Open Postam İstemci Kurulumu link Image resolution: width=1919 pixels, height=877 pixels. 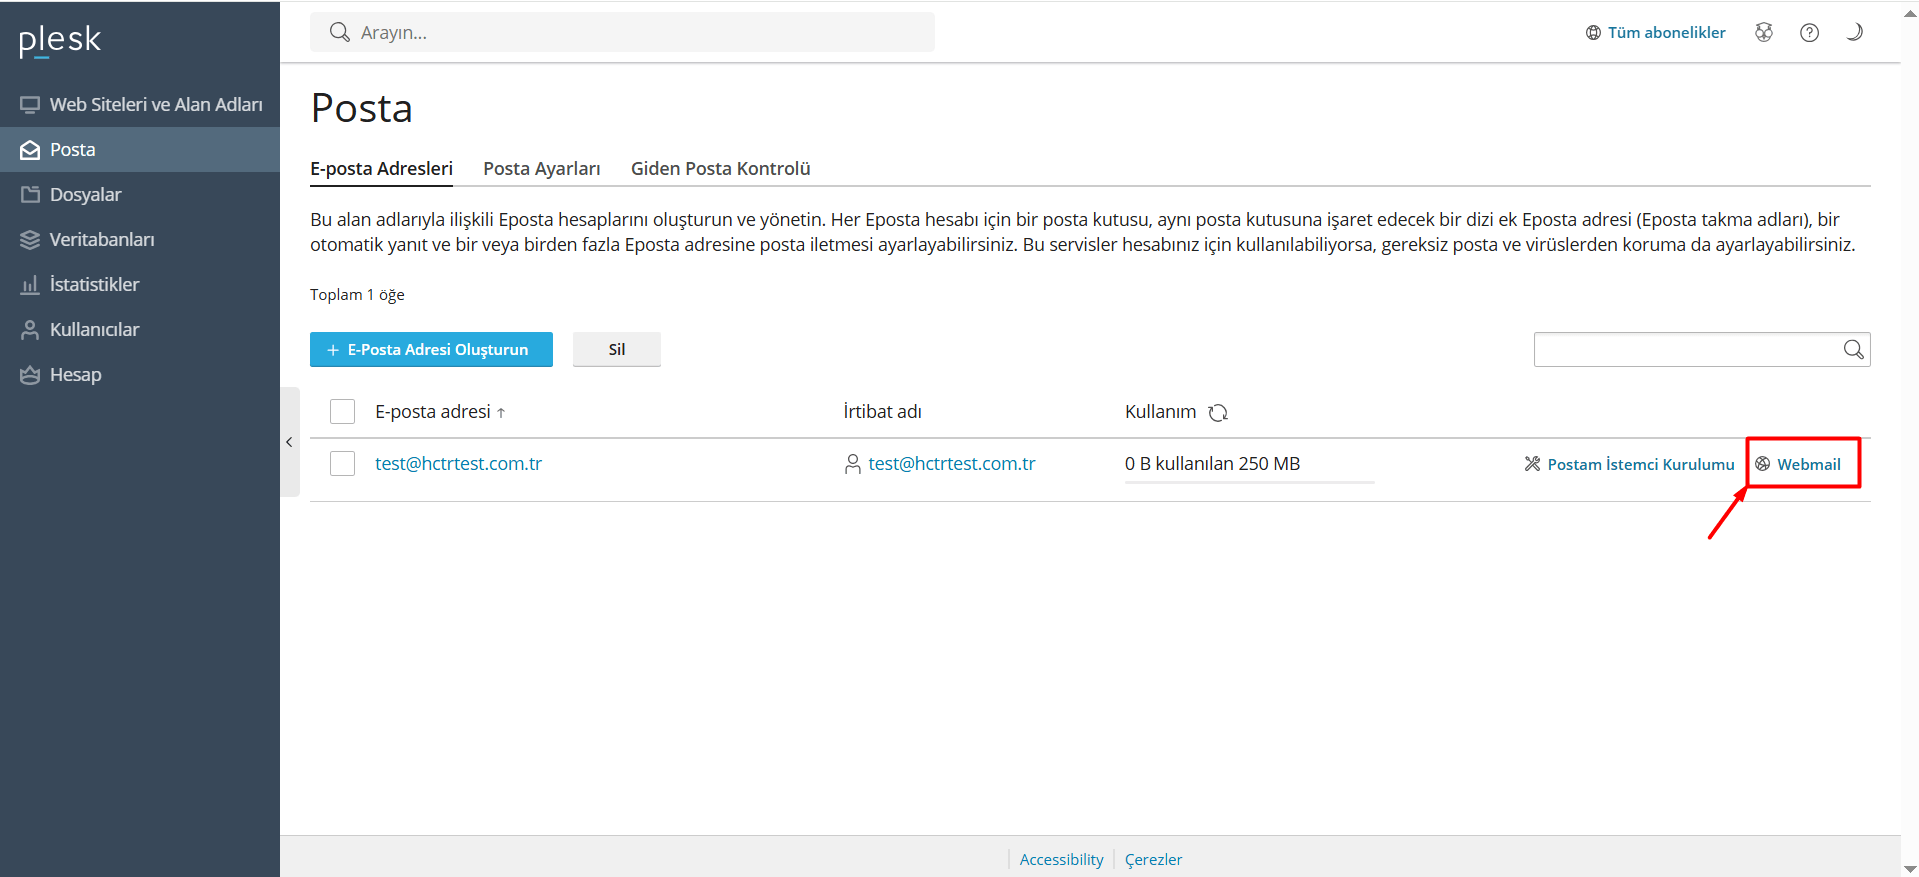(1629, 464)
